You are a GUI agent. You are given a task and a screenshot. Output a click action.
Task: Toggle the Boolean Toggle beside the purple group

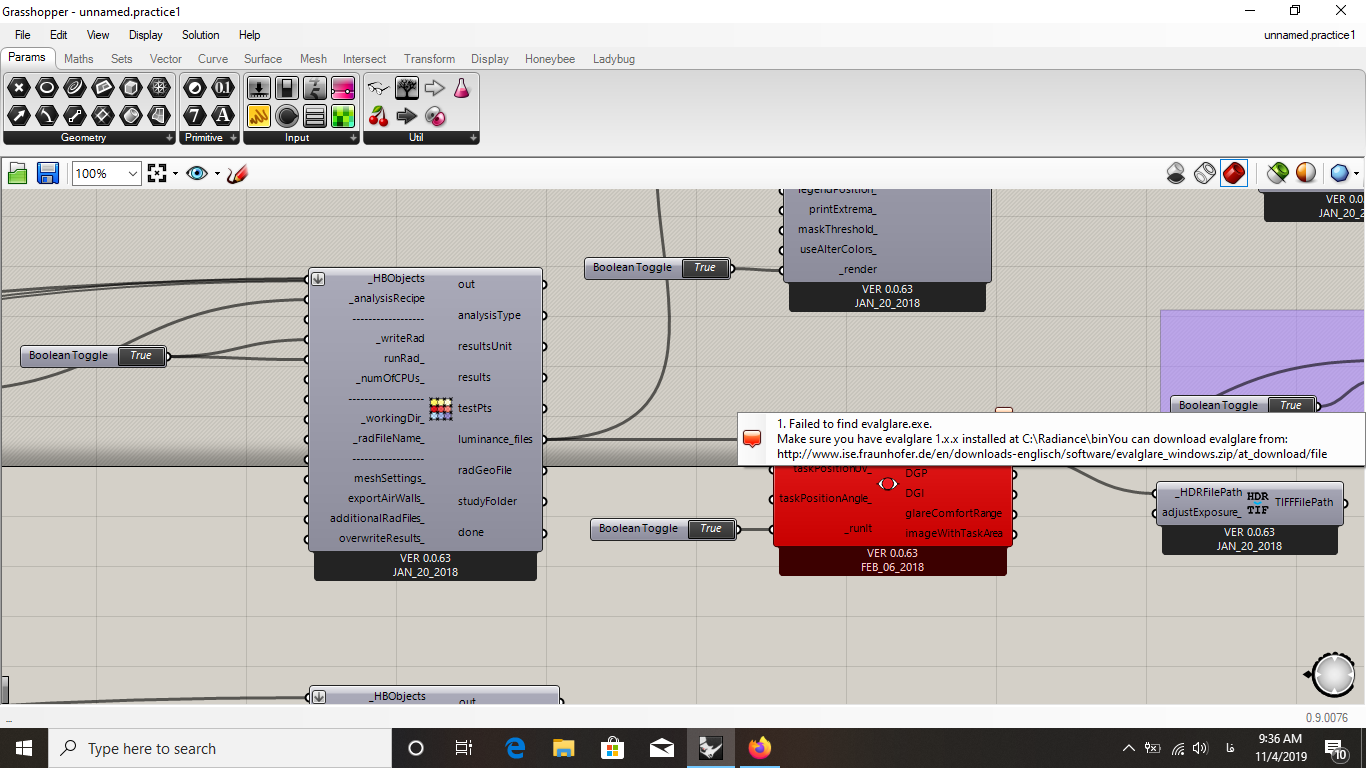coord(1243,405)
